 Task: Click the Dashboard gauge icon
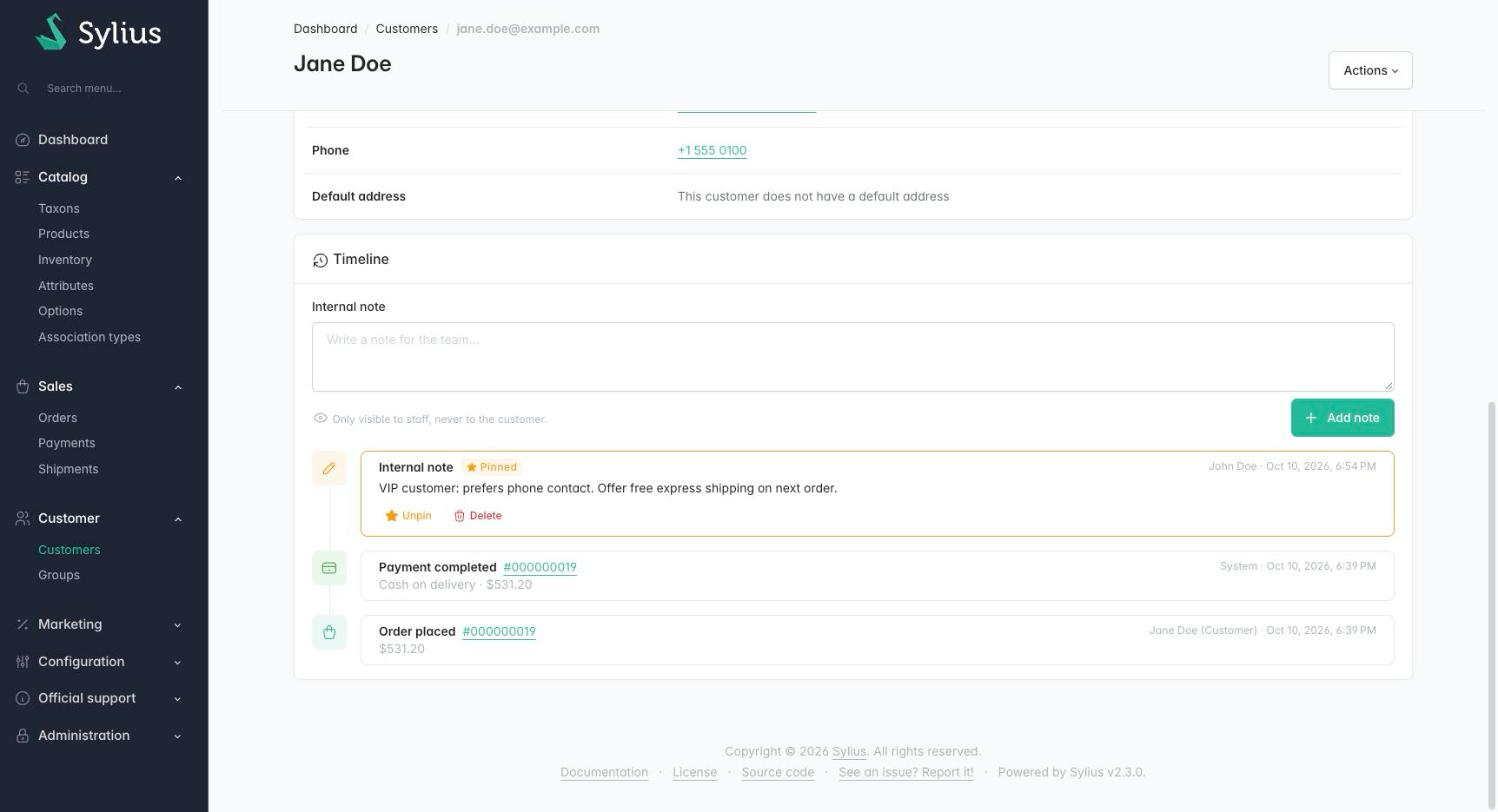23,140
